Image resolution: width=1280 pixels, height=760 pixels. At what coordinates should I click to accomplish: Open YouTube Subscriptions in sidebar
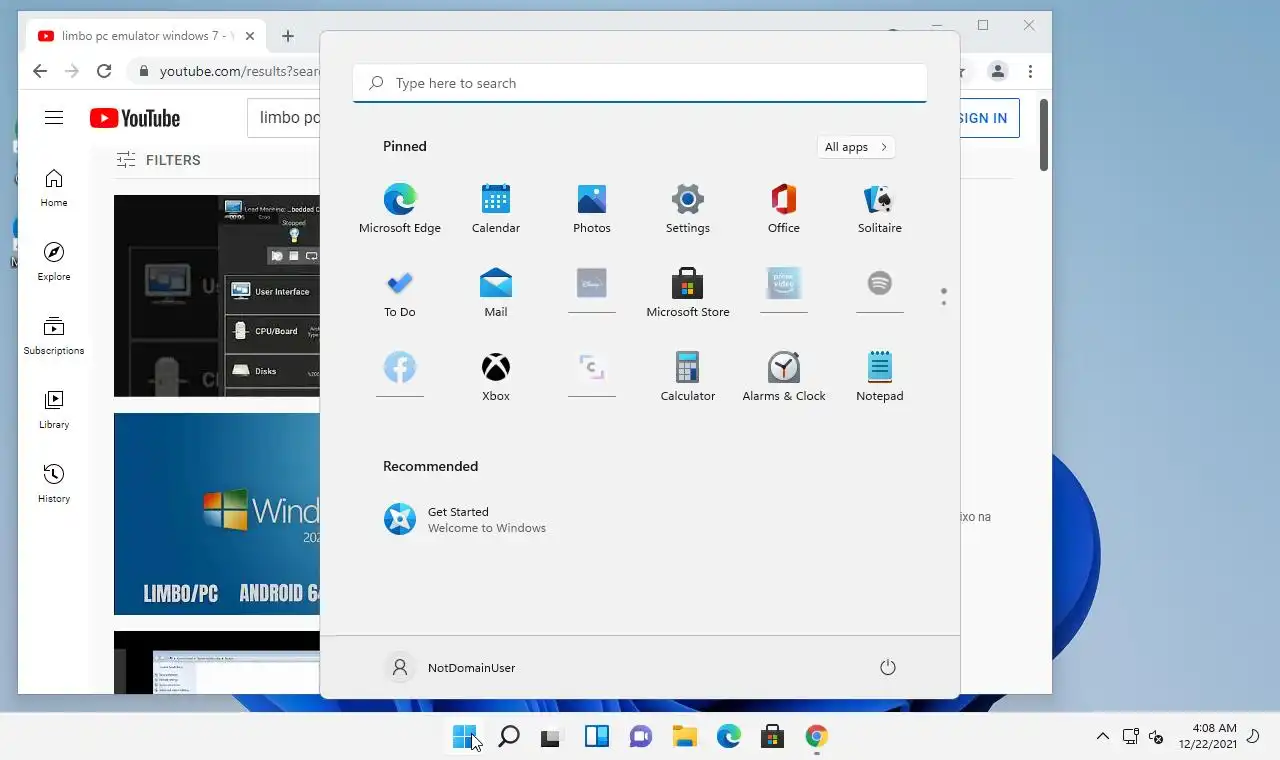coord(54,336)
